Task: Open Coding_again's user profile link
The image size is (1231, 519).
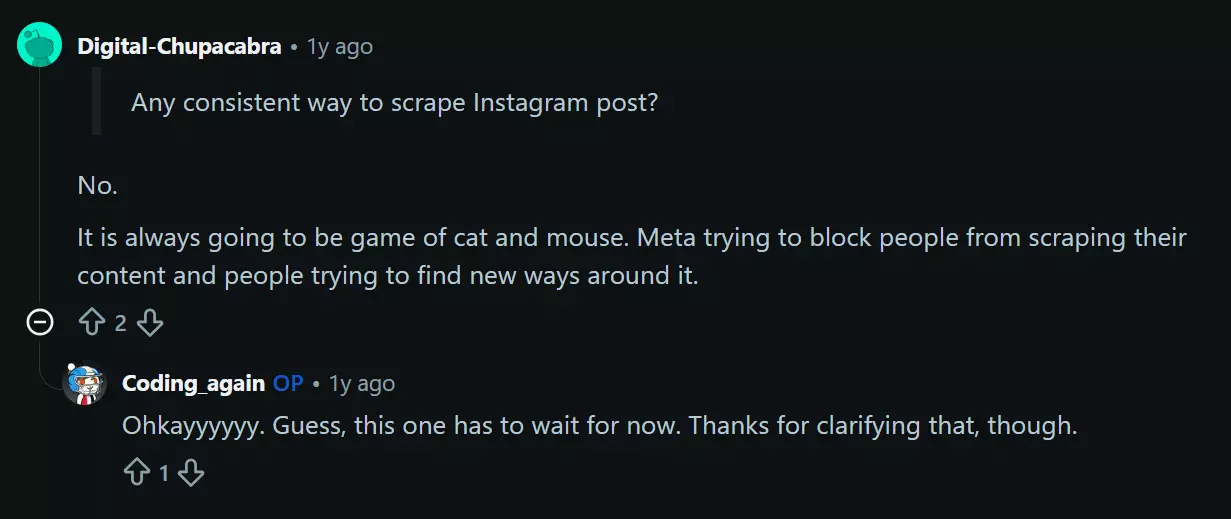Action: pos(193,383)
